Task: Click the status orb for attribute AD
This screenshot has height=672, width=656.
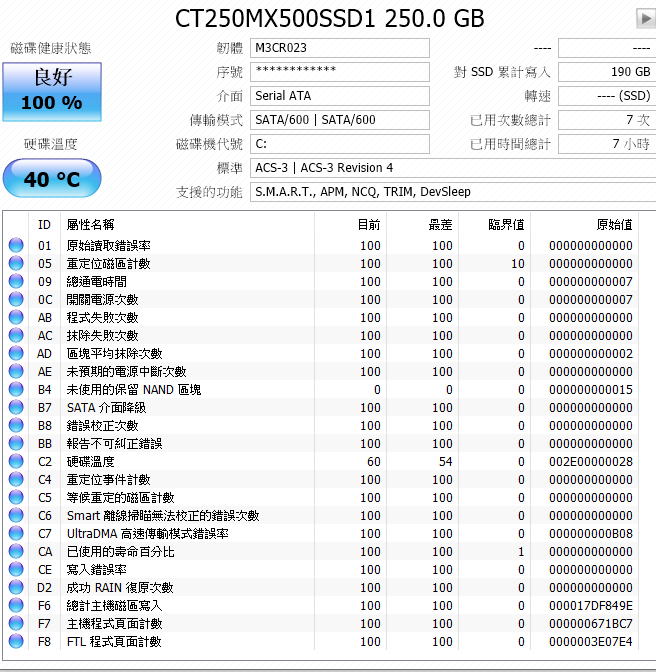Action: point(16,353)
